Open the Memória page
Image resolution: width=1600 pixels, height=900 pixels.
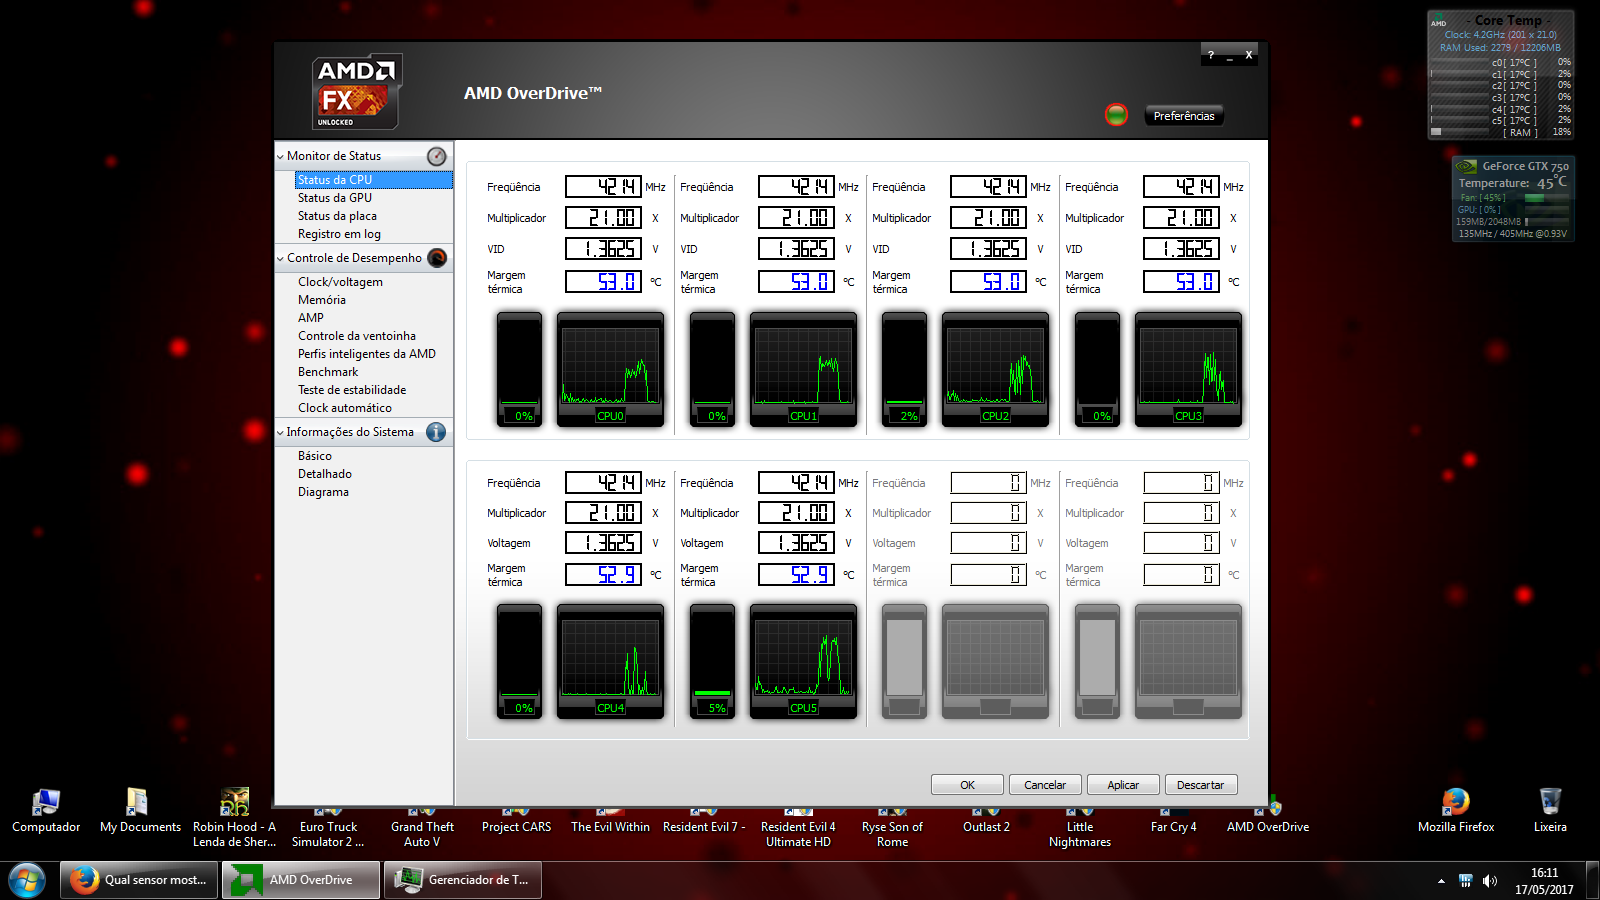coord(322,300)
